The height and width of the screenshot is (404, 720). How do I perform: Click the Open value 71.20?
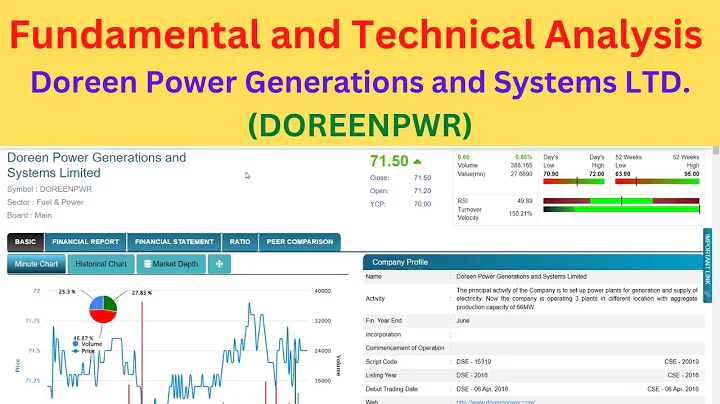(422, 191)
